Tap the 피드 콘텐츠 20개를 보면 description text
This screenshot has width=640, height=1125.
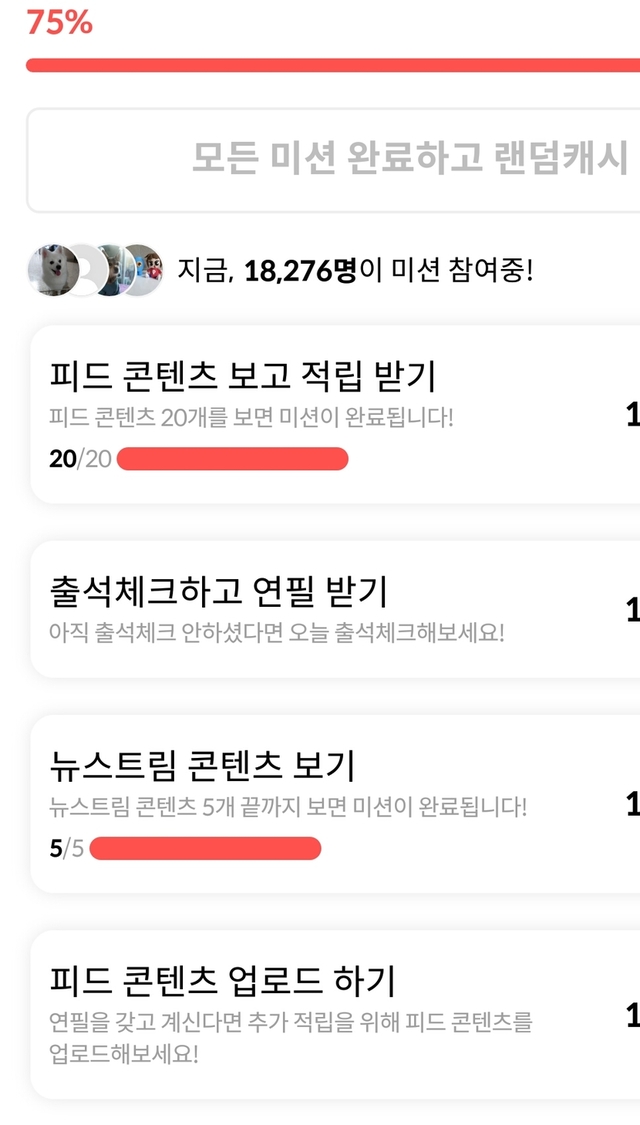[251, 416]
